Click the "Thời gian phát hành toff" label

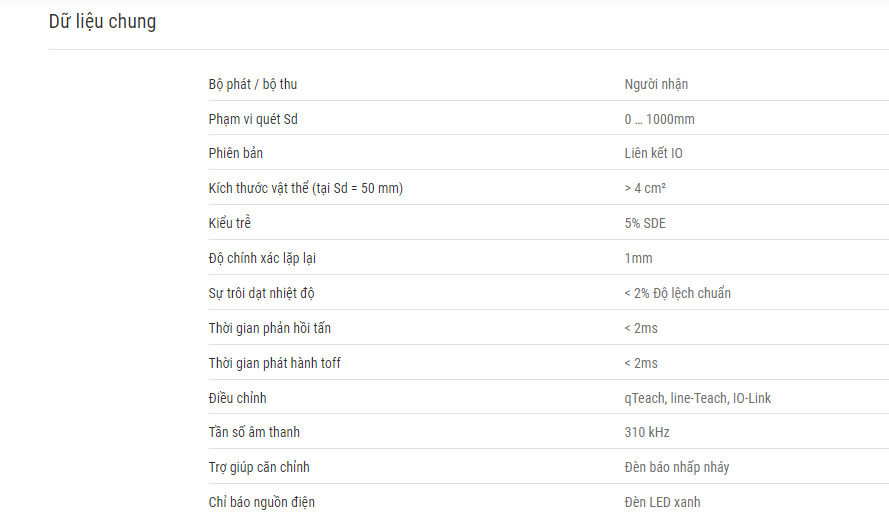point(274,363)
